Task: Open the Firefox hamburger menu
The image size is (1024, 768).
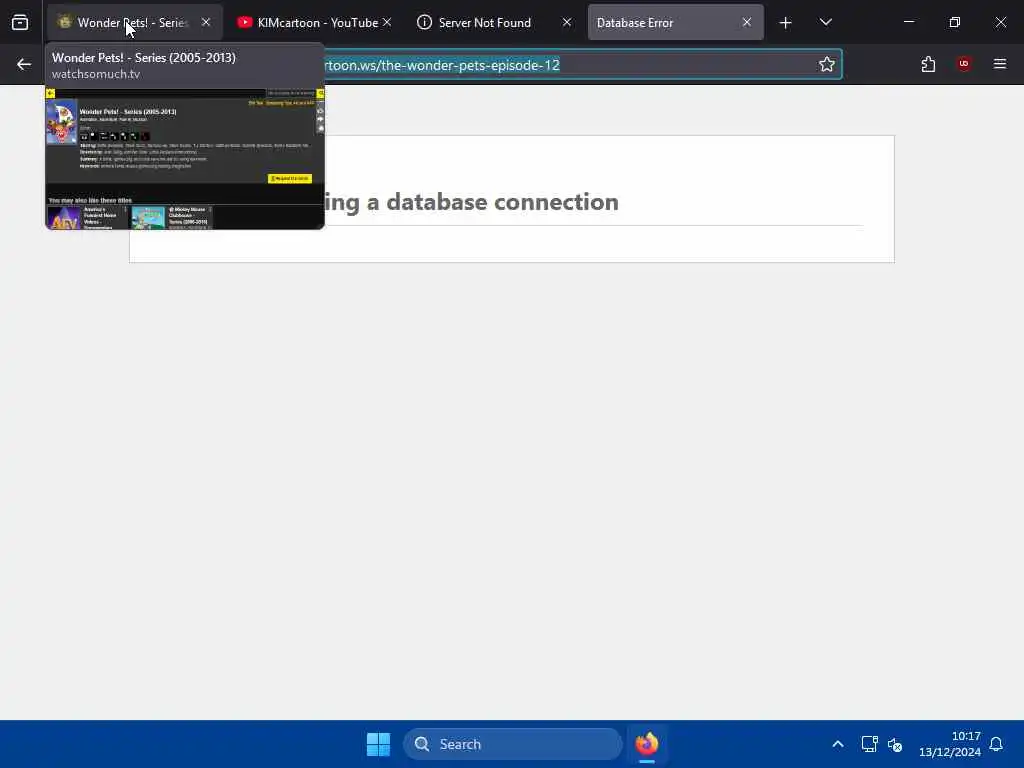Action: pyautogui.click(x=1000, y=64)
